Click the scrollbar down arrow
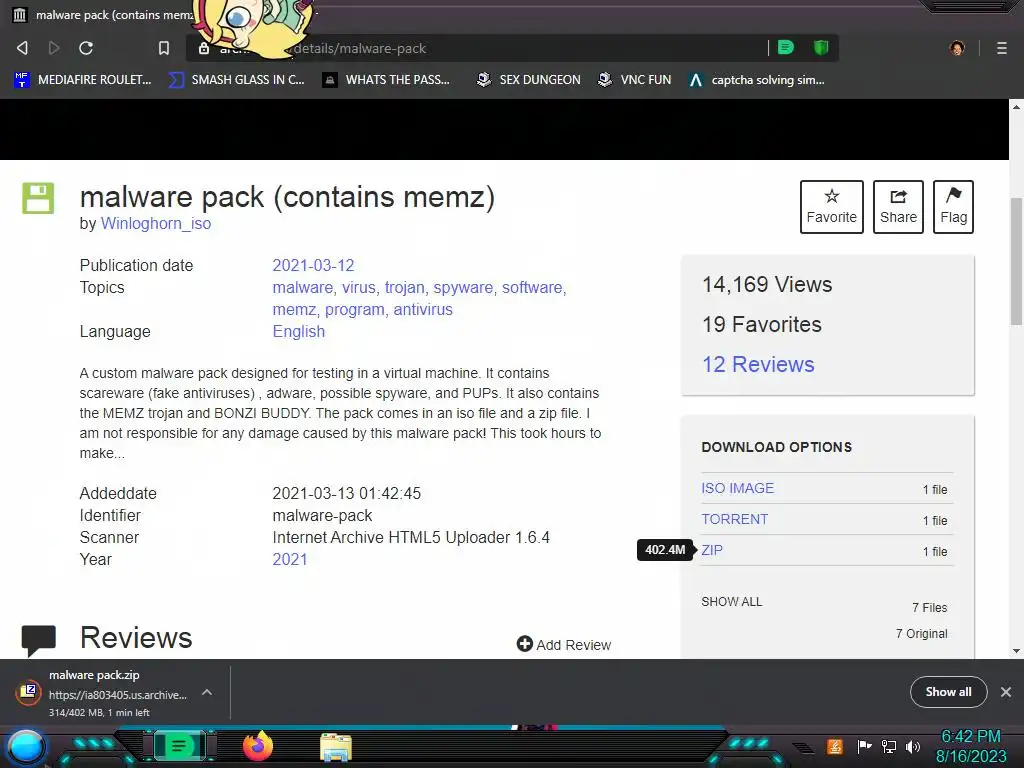Image resolution: width=1024 pixels, height=768 pixels. [1016, 650]
